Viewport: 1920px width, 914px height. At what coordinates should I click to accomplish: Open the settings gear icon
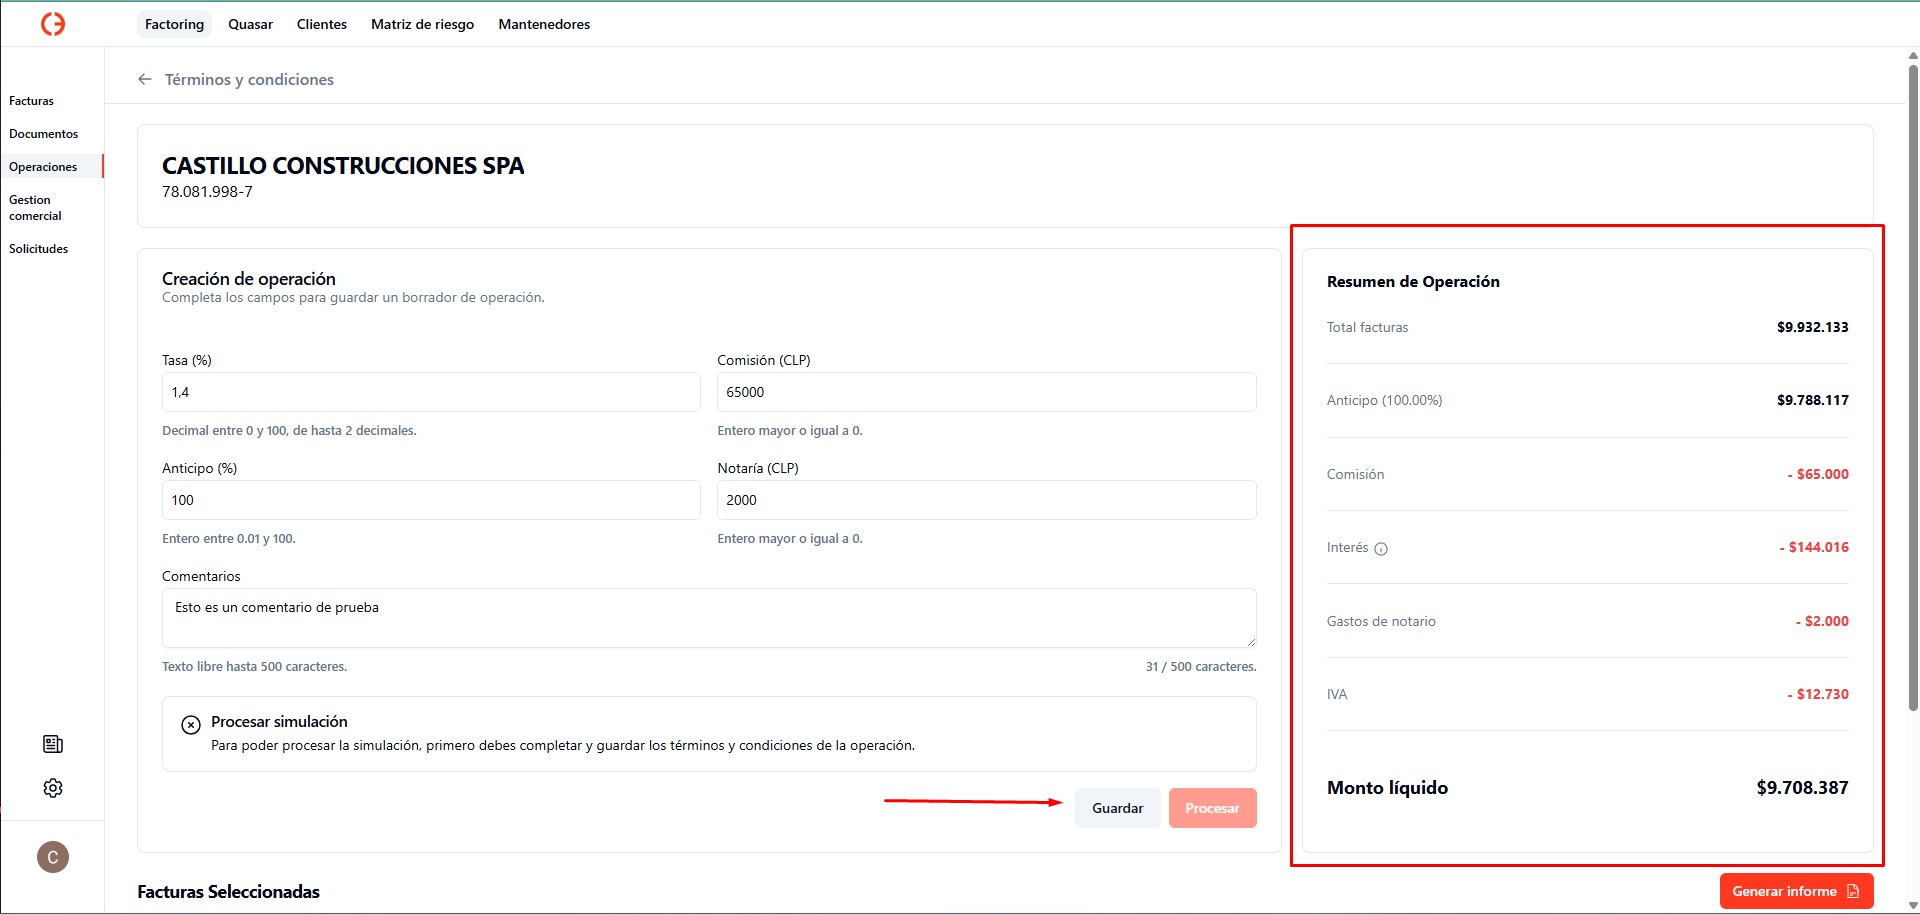53,788
